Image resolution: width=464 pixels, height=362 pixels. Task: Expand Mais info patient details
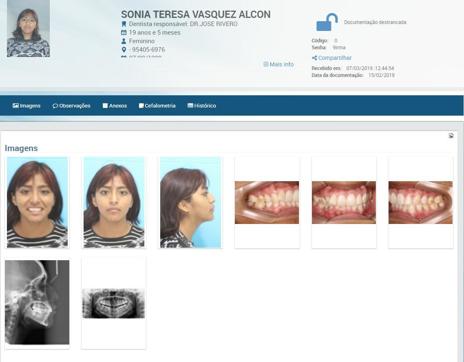coord(279,64)
